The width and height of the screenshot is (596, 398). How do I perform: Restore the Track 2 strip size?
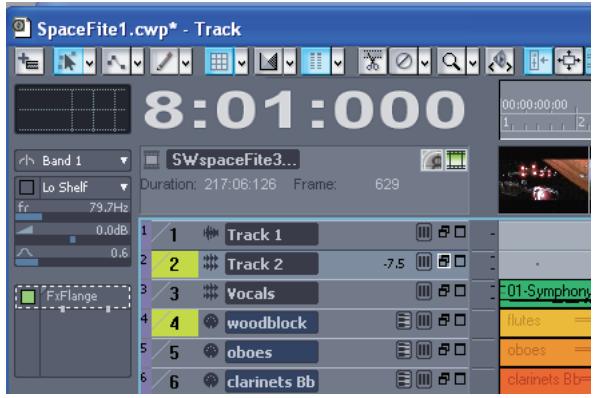[444, 261]
